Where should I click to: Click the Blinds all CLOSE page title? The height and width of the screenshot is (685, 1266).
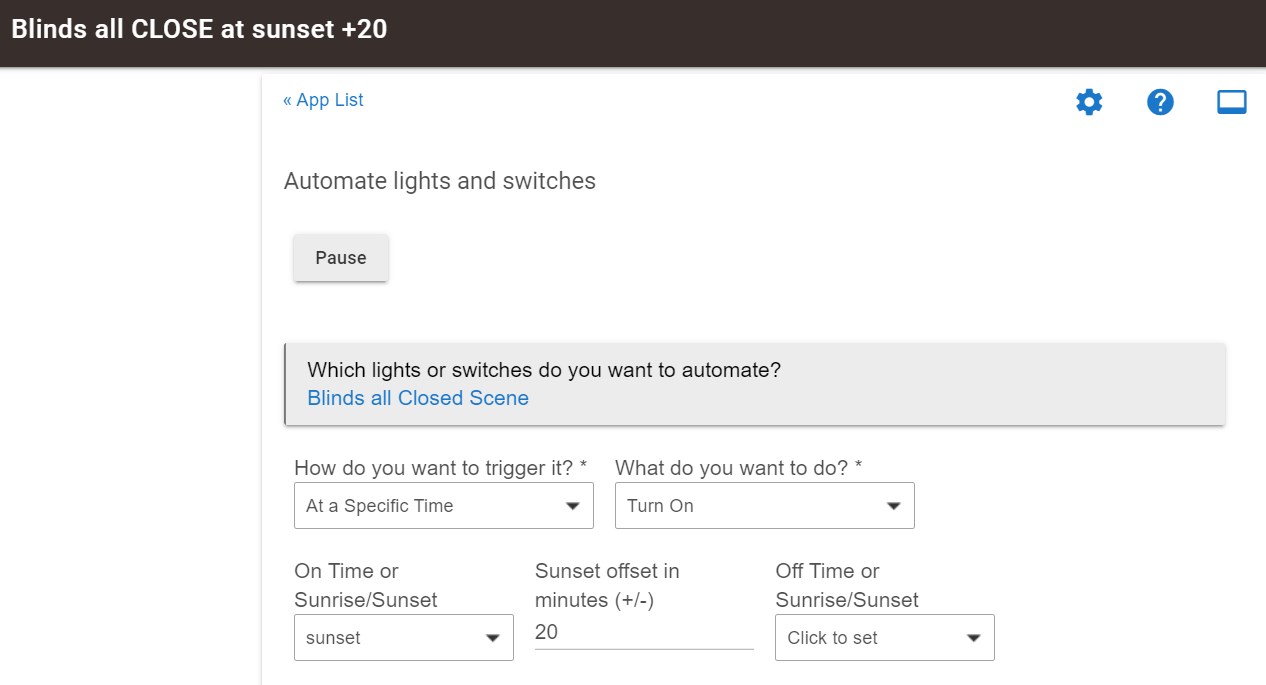(199, 29)
